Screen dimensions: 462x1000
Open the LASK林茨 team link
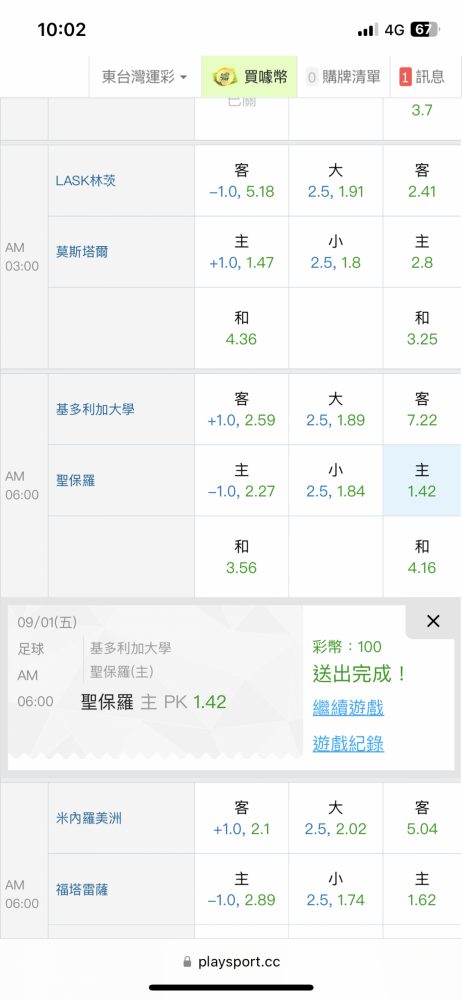coord(86,180)
